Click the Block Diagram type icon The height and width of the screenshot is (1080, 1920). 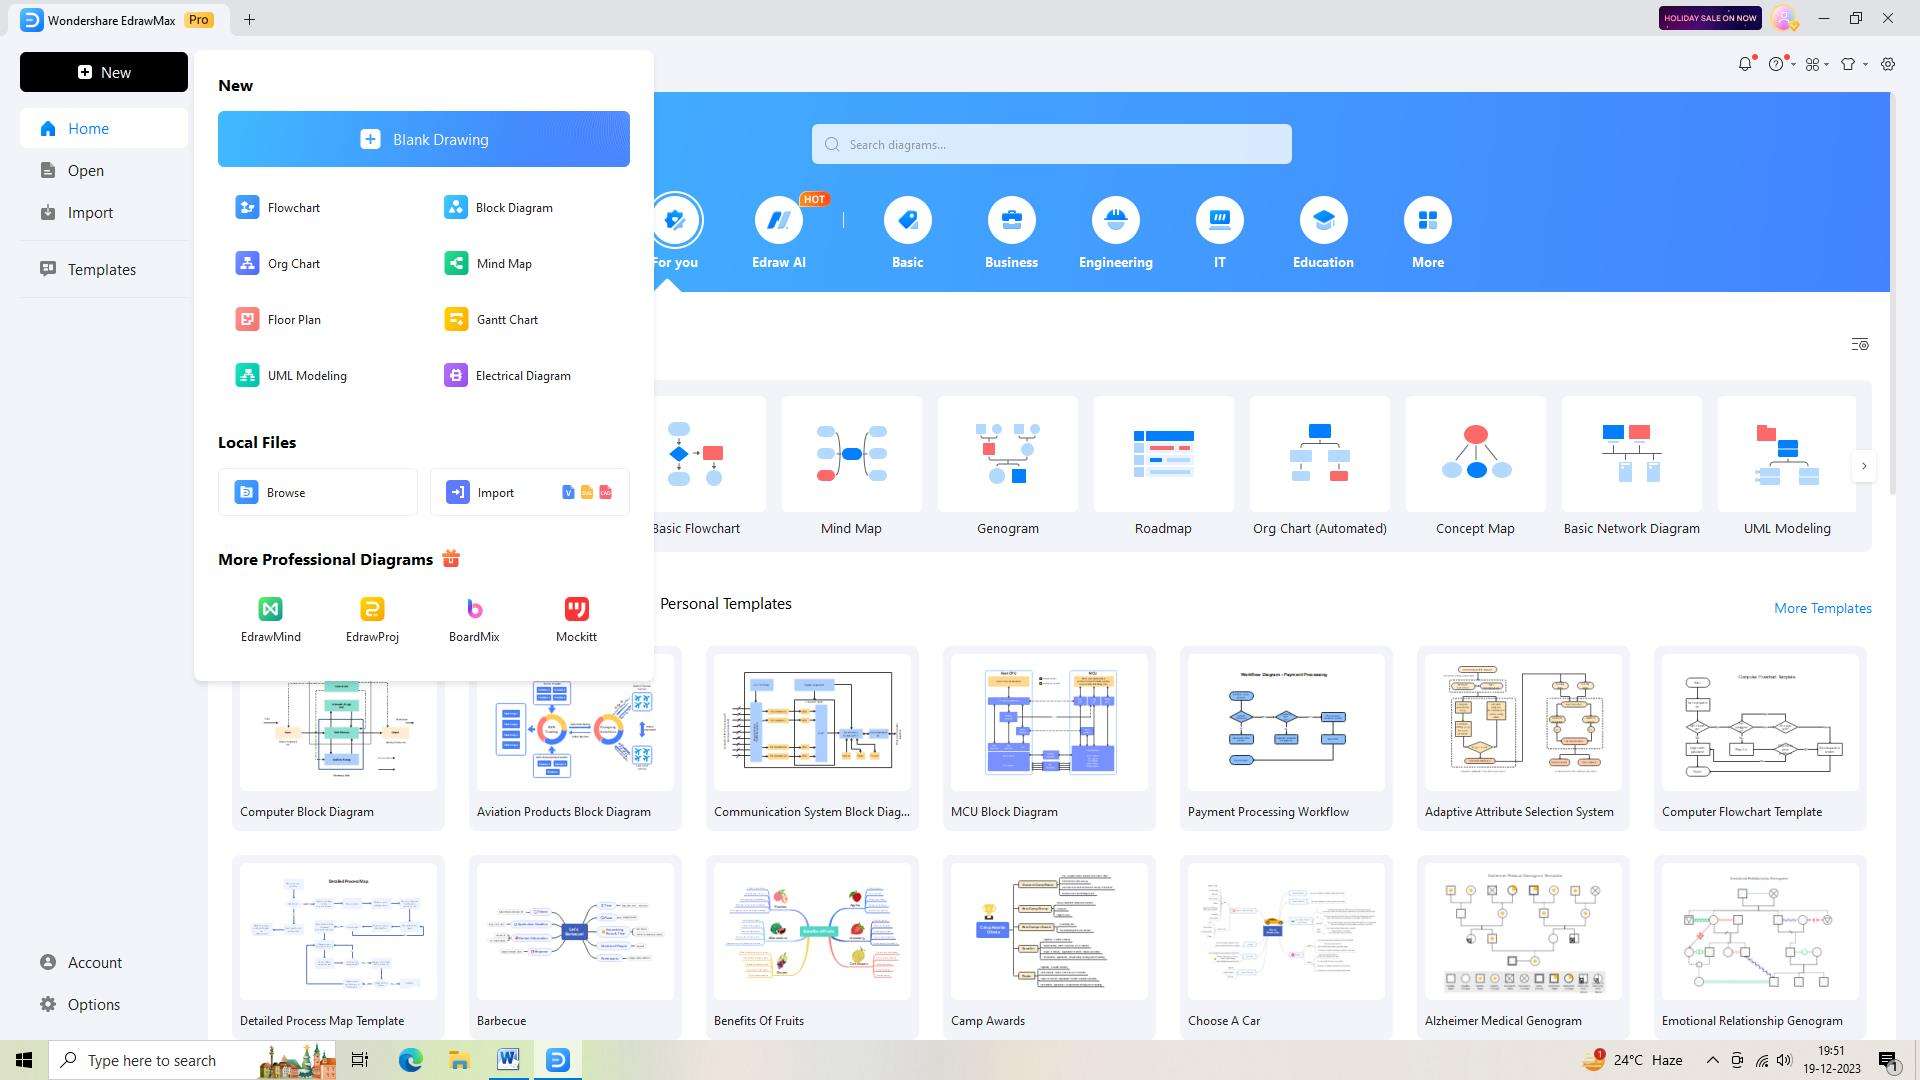(x=455, y=206)
